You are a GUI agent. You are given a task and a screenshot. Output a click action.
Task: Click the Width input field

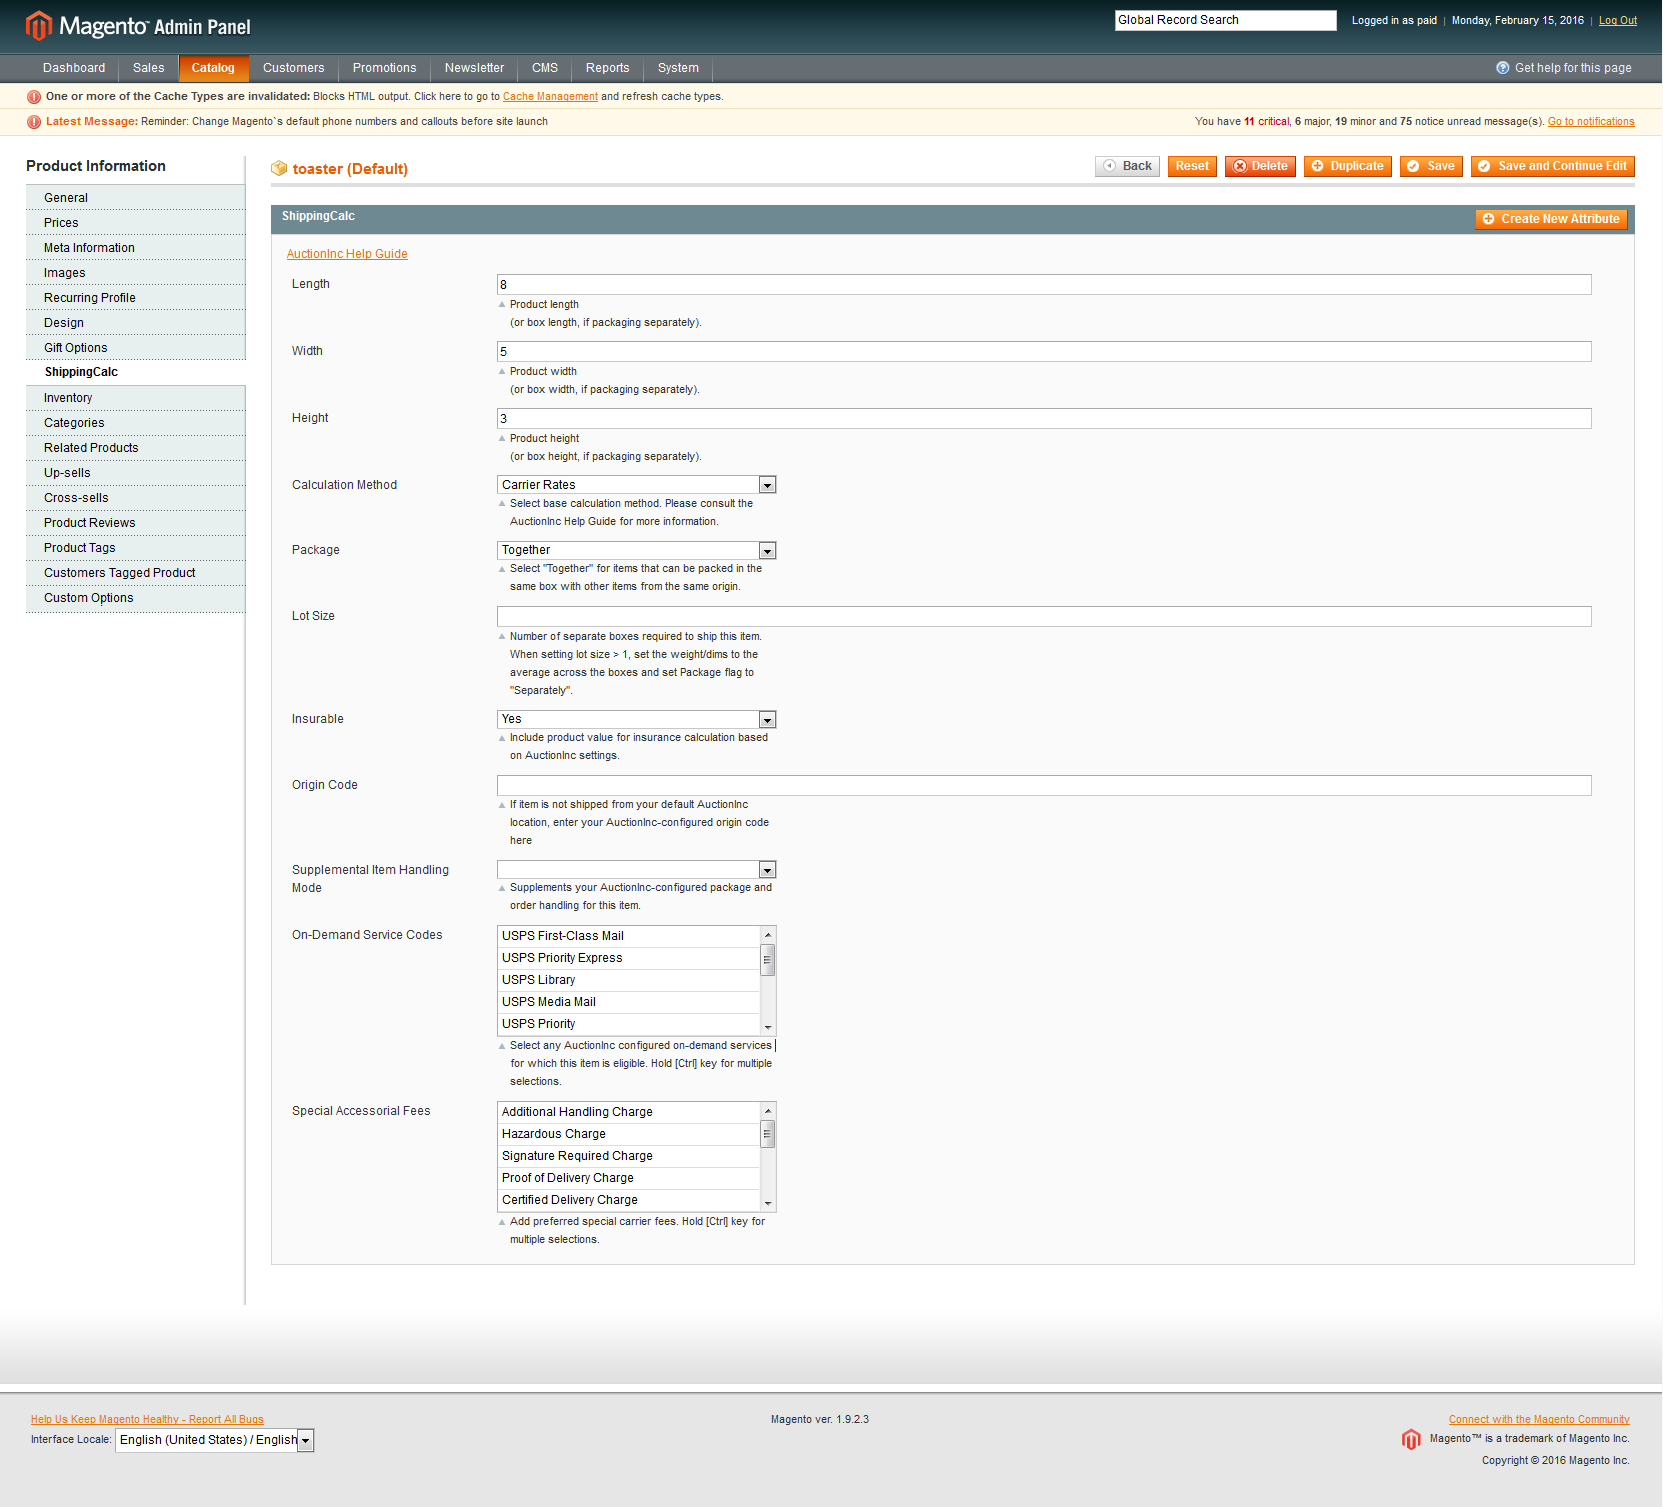[x=1044, y=352]
